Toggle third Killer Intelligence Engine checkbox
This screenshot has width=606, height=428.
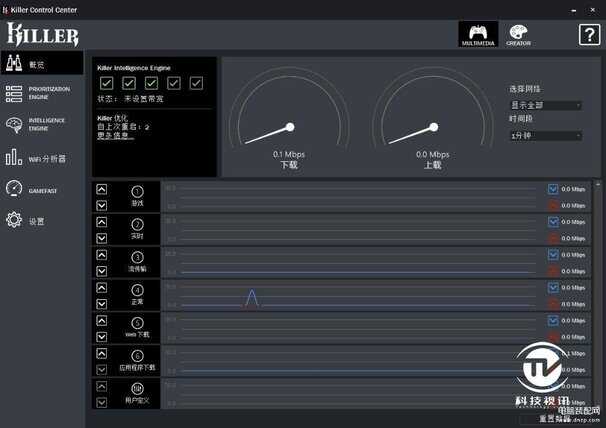click(x=151, y=83)
